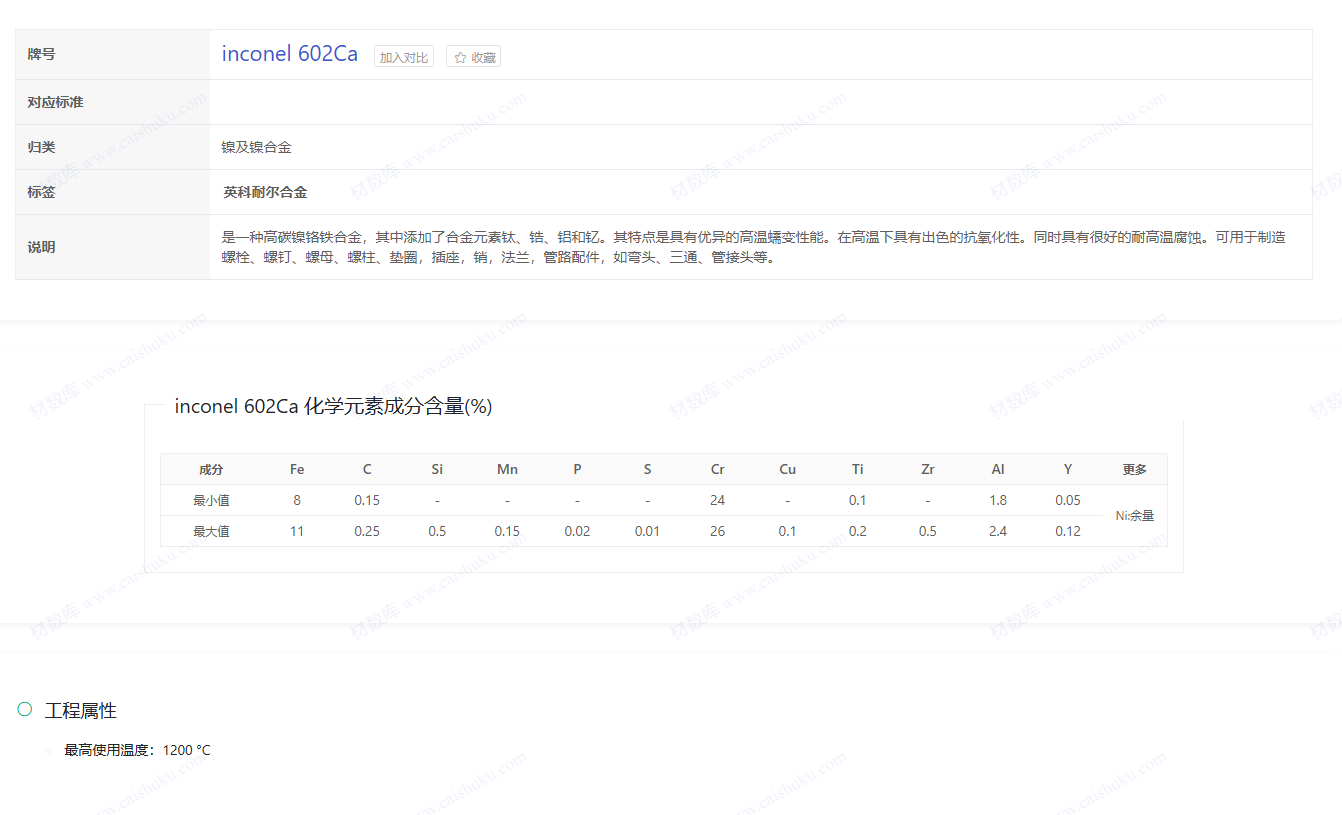Viewport: 1342px width, 815px height.
Task: Select the 牌号 row label
Action: pyautogui.click(x=42, y=54)
